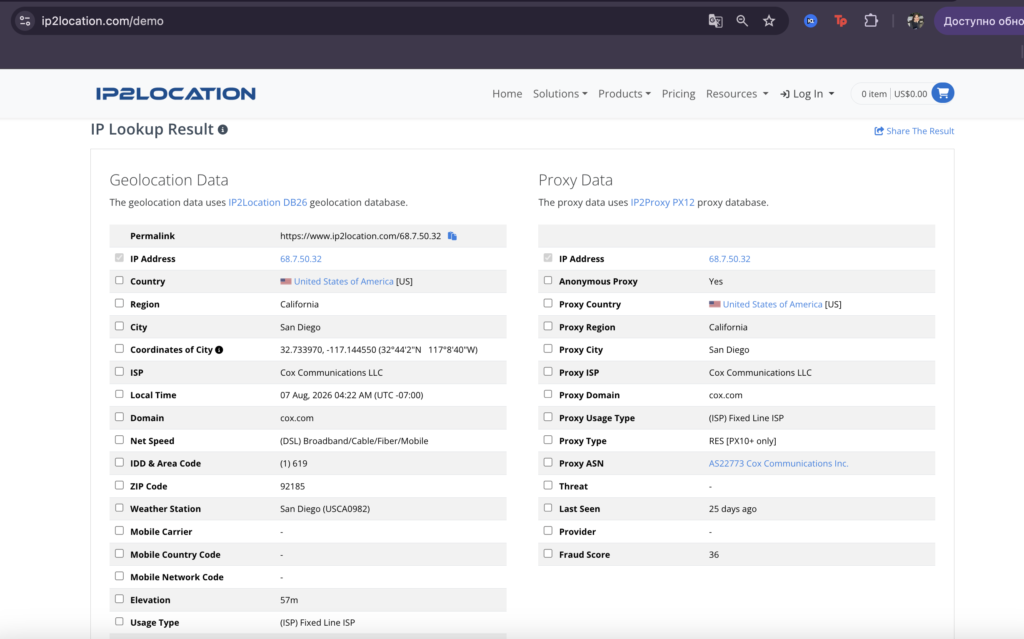The image size is (1024, 639).
Task: Click the Share The Result link
Action: (914, 131)
